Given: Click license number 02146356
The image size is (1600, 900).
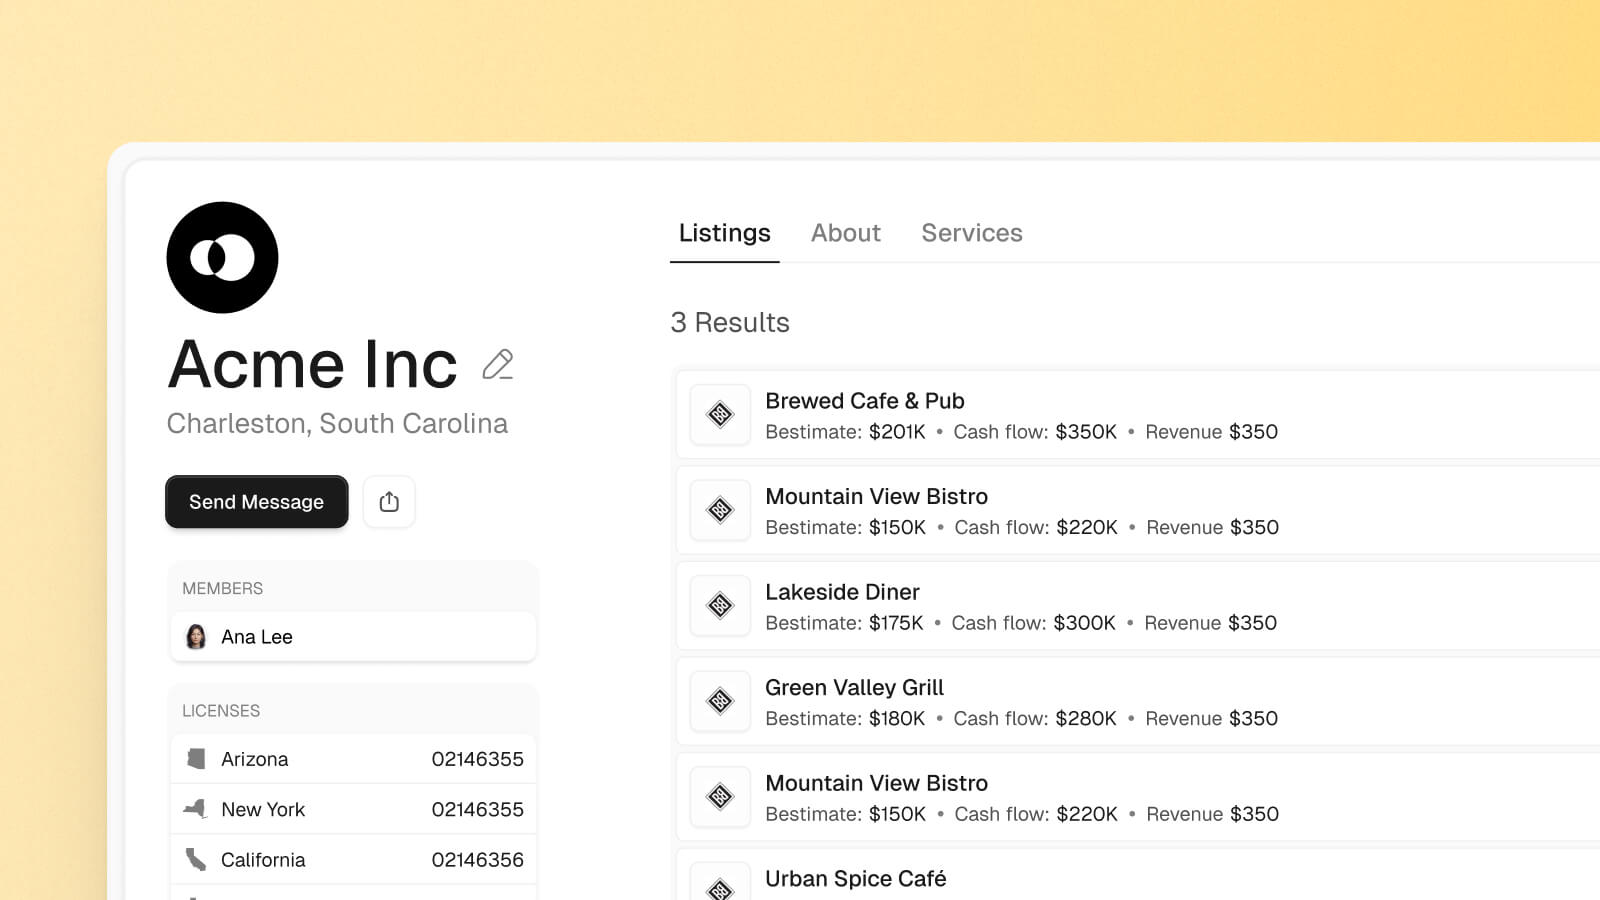Looking at the screenshot, I should tap(478, 860).
